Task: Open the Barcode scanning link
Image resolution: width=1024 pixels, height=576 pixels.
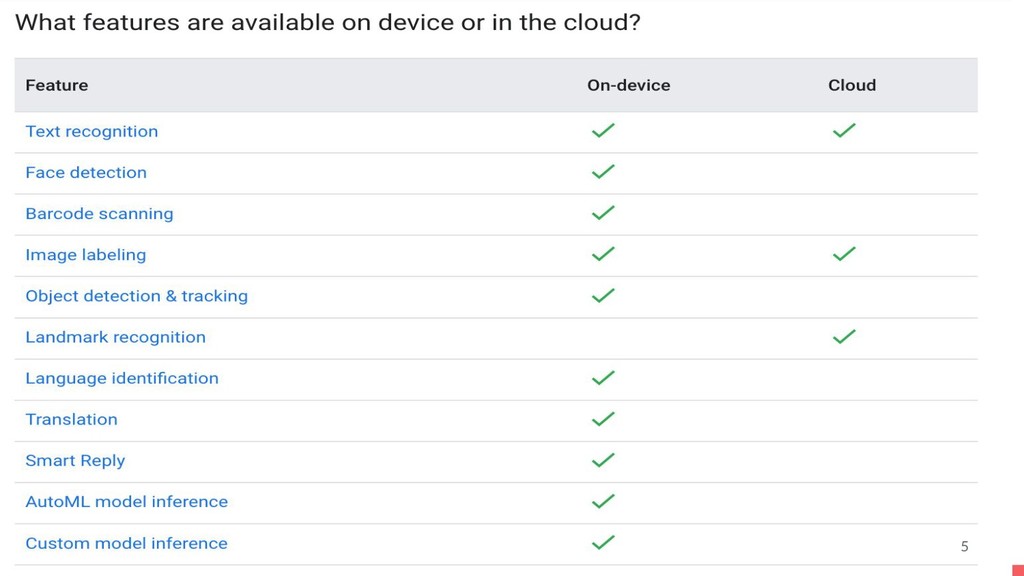Action: tap(99, 214)
